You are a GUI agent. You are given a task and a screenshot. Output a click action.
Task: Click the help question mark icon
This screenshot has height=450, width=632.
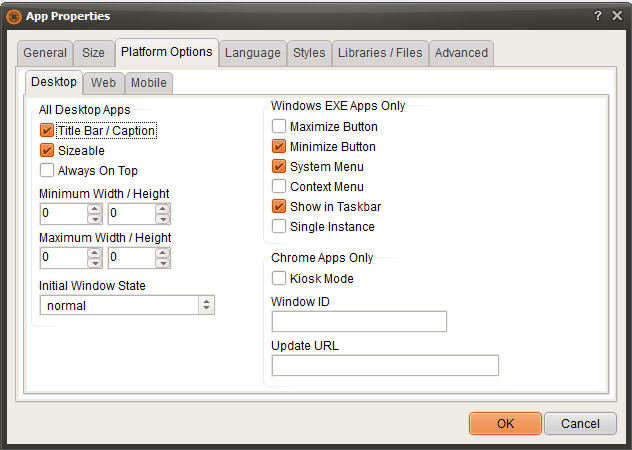click(x=597, y=16)
